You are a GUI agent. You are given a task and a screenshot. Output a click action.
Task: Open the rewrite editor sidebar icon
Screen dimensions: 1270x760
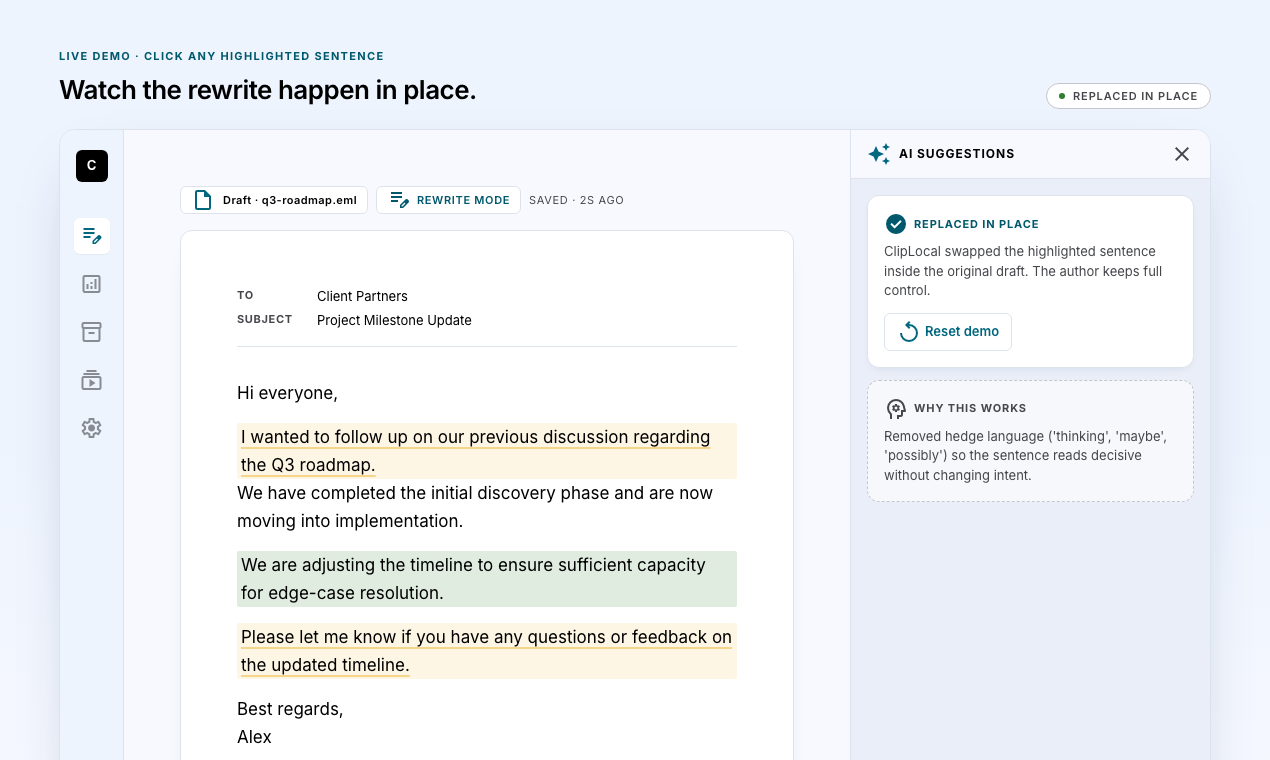click(92, 236)
